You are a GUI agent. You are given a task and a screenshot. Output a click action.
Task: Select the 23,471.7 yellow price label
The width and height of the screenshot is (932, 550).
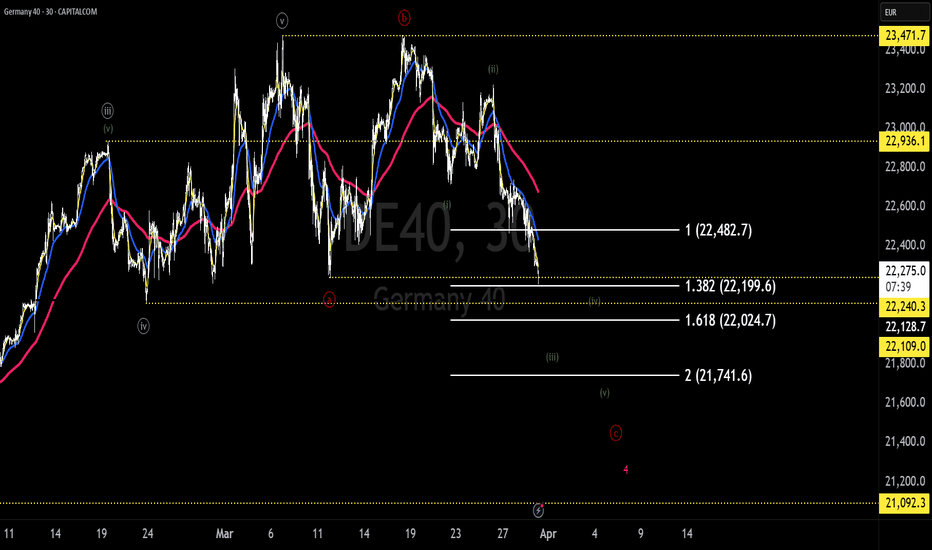(x=905, y=36)
